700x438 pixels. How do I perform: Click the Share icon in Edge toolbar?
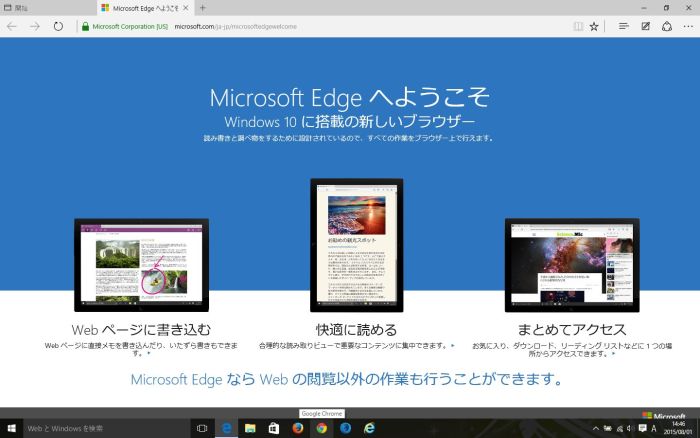pyautogui.click(x=666, y=26)
